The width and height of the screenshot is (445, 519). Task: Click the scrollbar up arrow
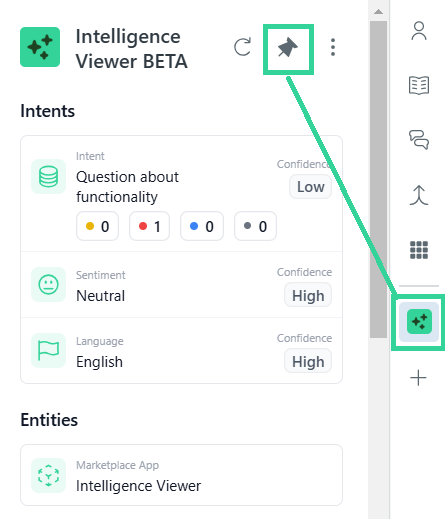[x=378, y=12]
